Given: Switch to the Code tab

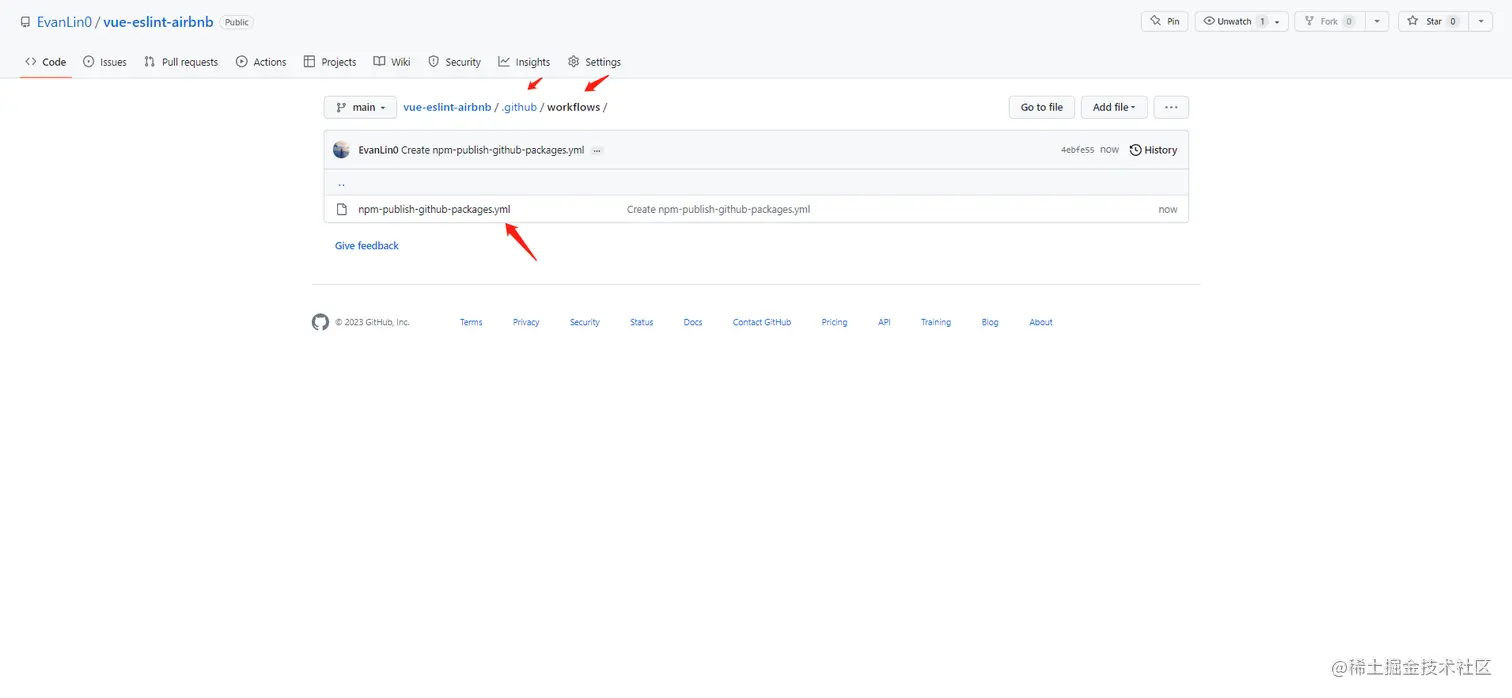Looking at the screenshot, I should pos(46,62).
